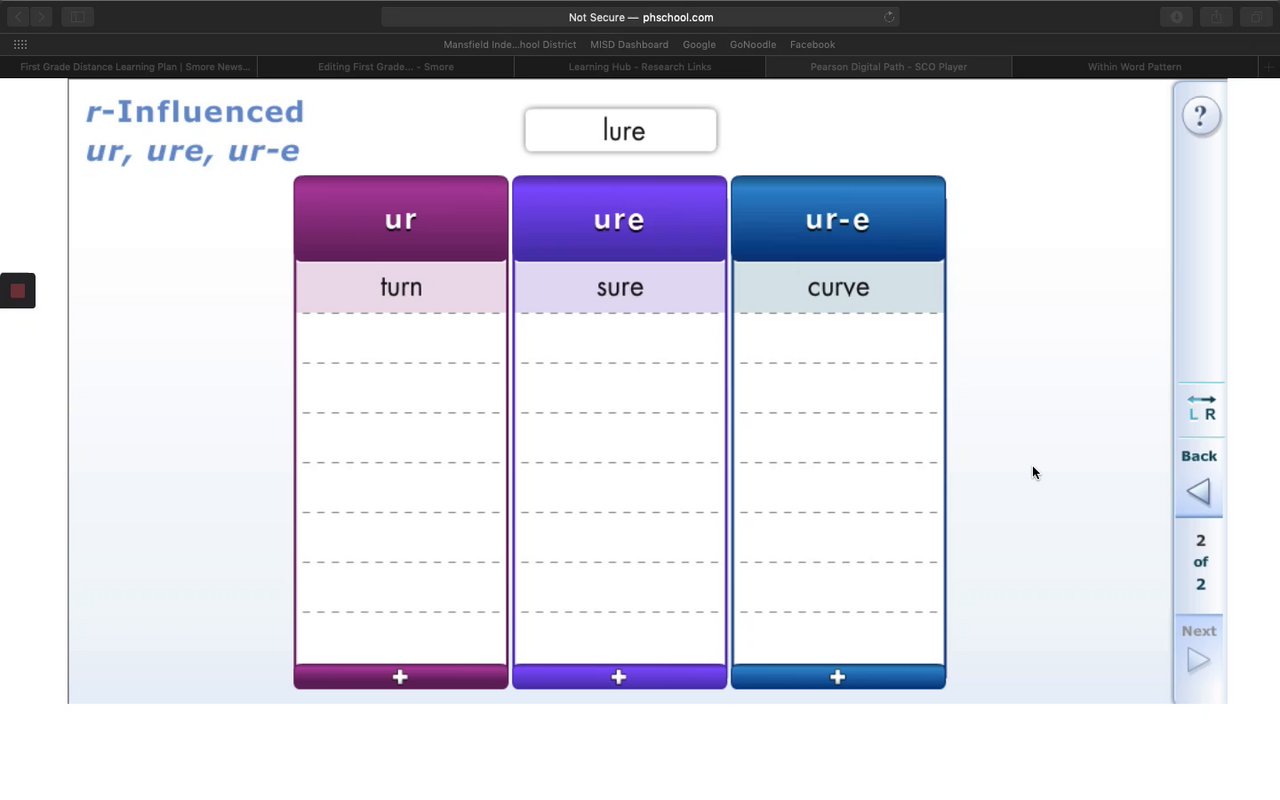
Task: Click the phschool.com address bar
Action: pos(640,17)
